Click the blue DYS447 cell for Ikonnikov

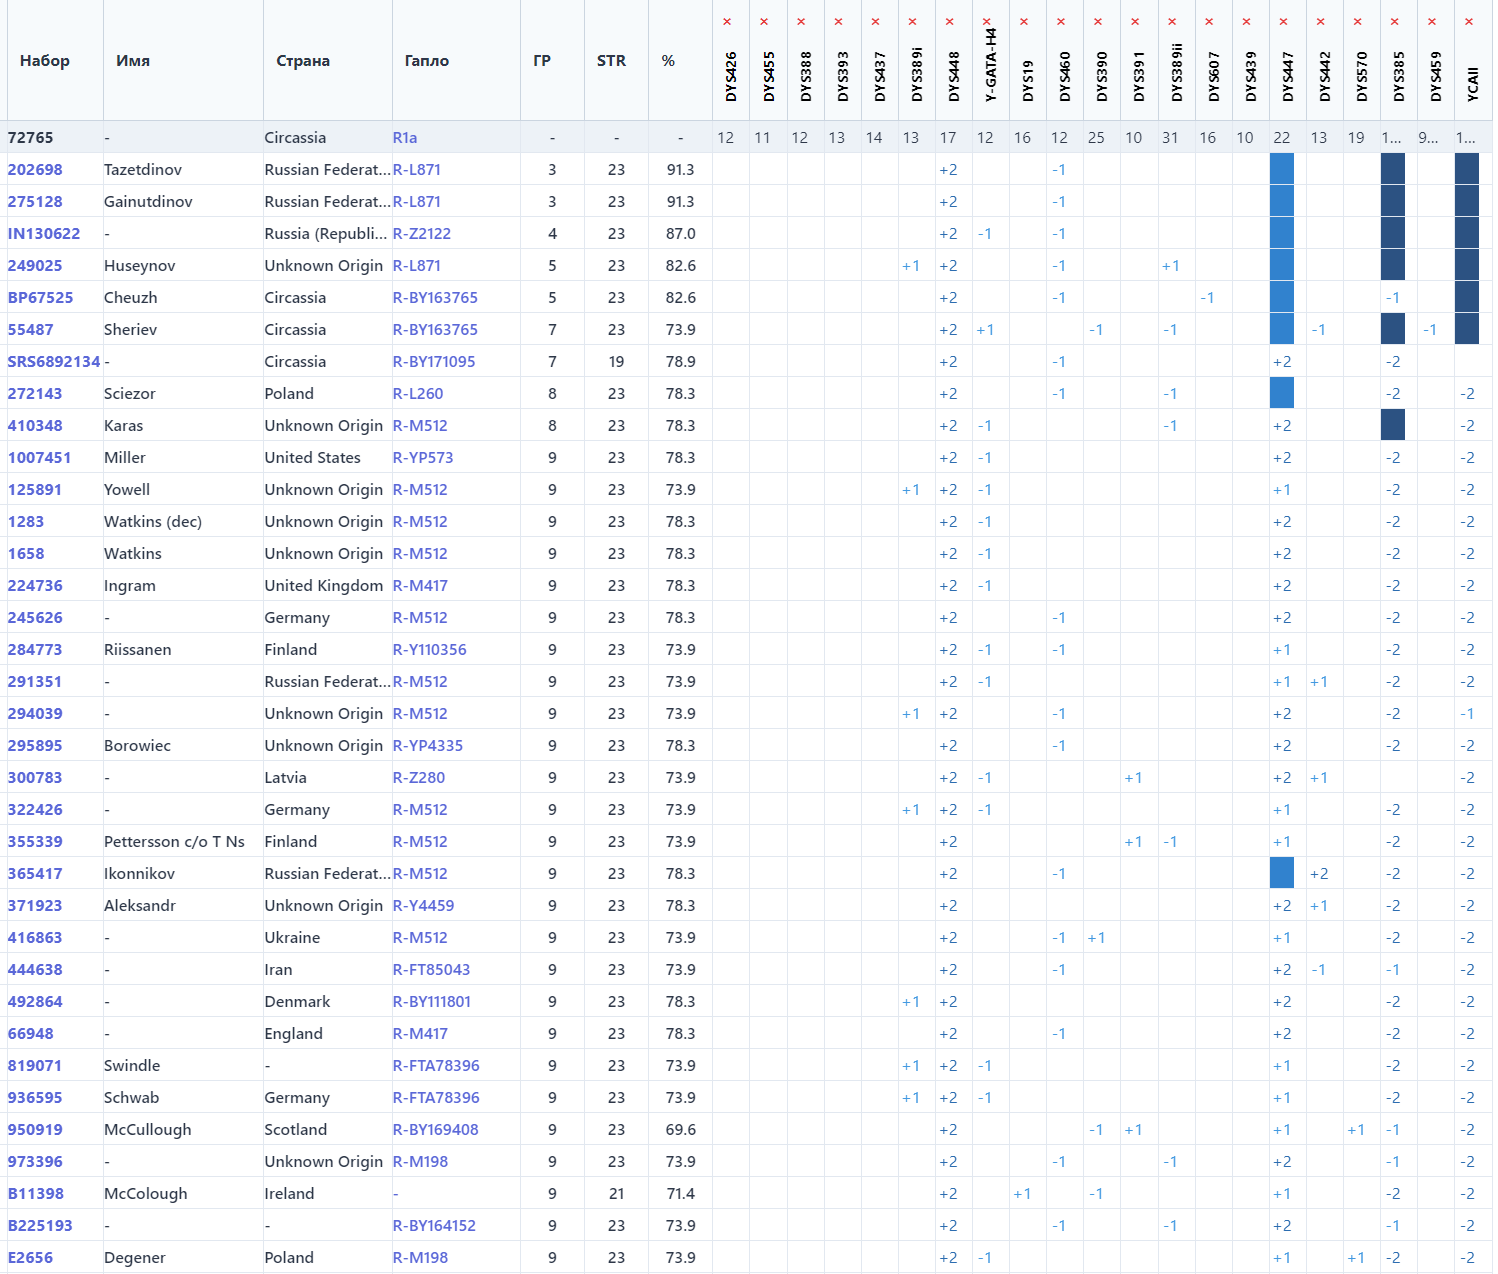pos(1282,873)
